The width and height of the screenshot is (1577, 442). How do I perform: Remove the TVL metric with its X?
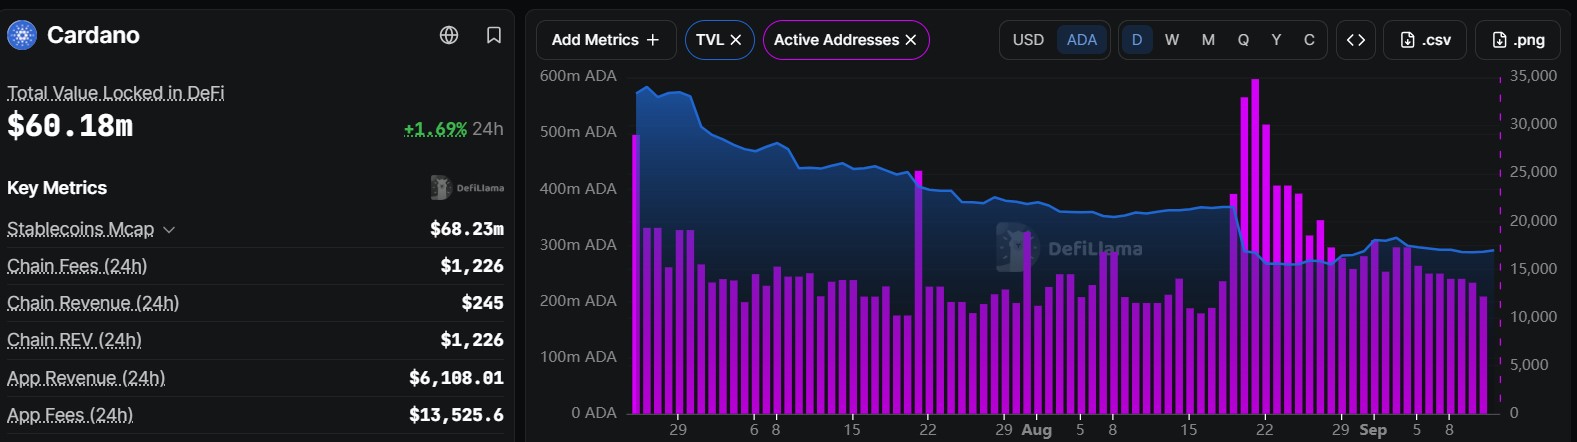(736, 40)
